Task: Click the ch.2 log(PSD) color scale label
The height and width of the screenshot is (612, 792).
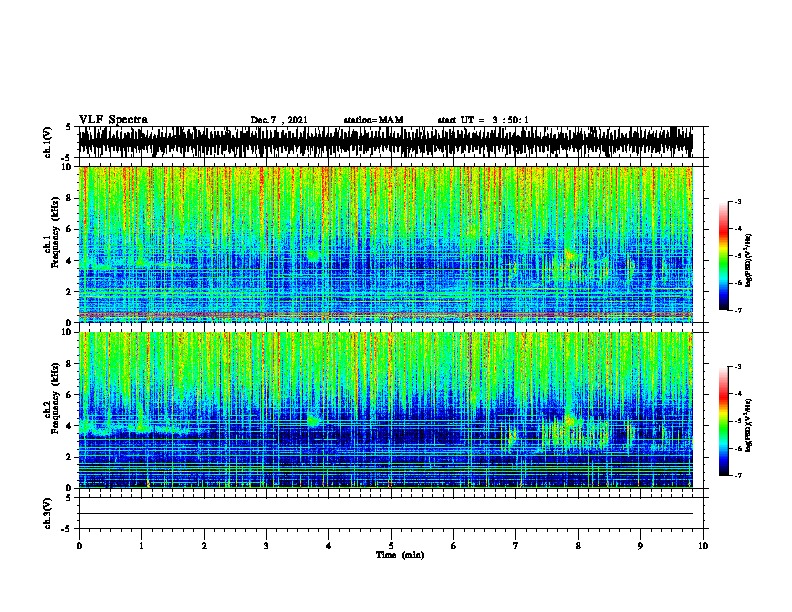Action: click(x=748, y=425)
